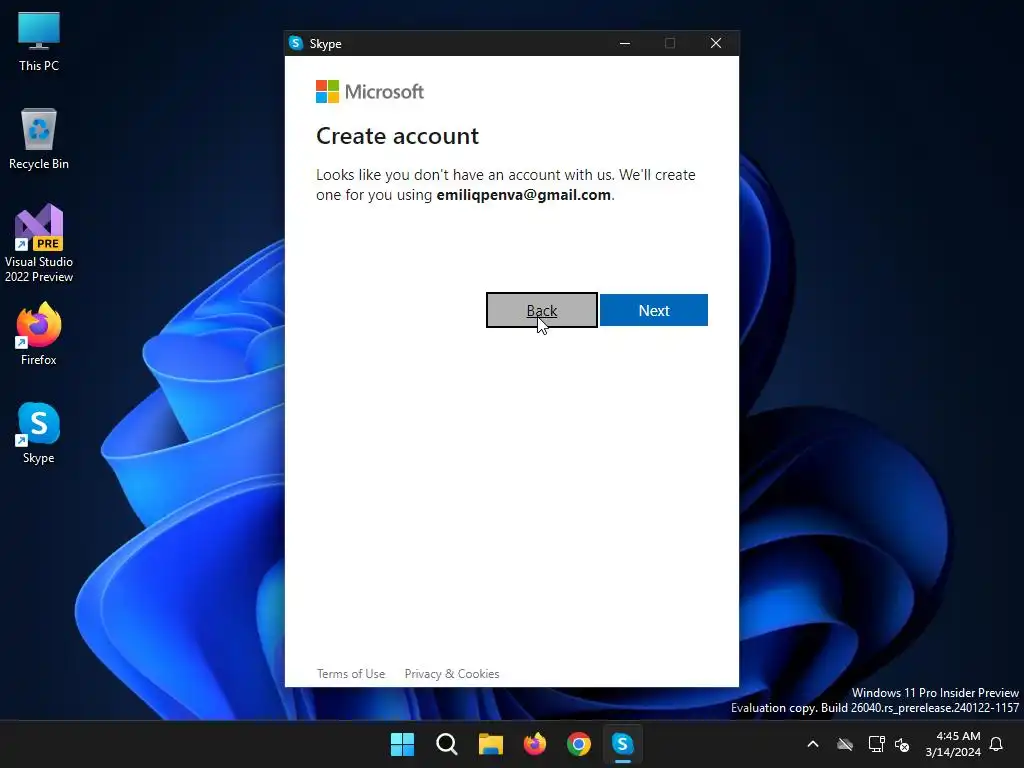
Task: Open File Explorer from the taskbar
Action: point(490,744)
